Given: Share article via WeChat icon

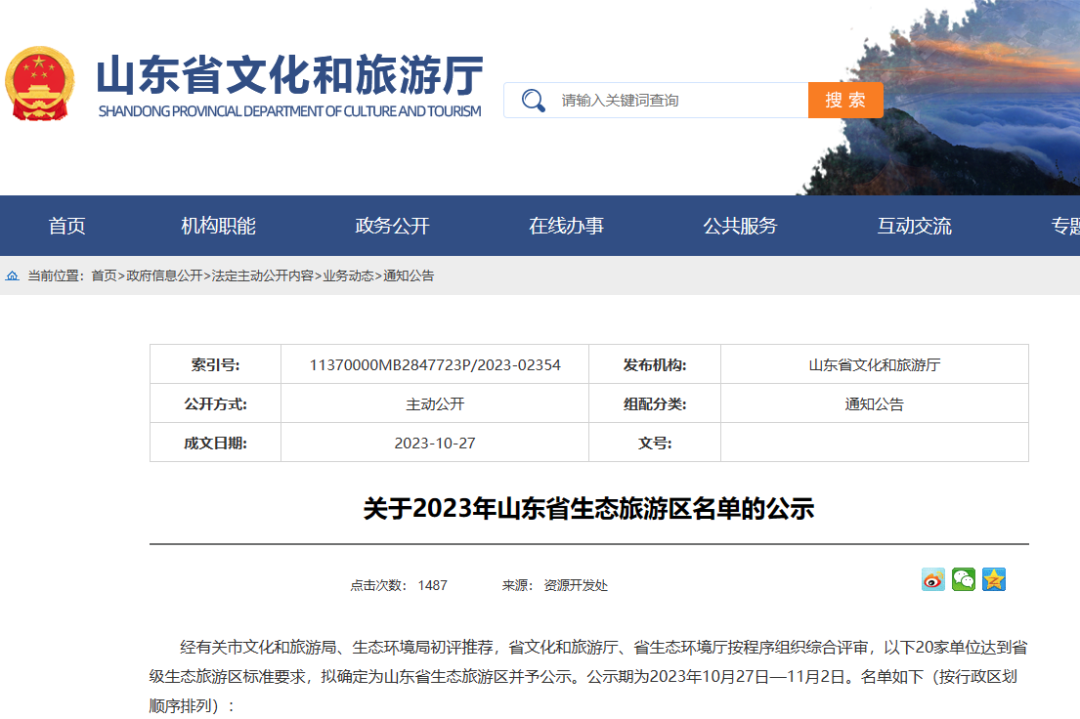Looking at the screenshot, I should [x=963, y=579].
